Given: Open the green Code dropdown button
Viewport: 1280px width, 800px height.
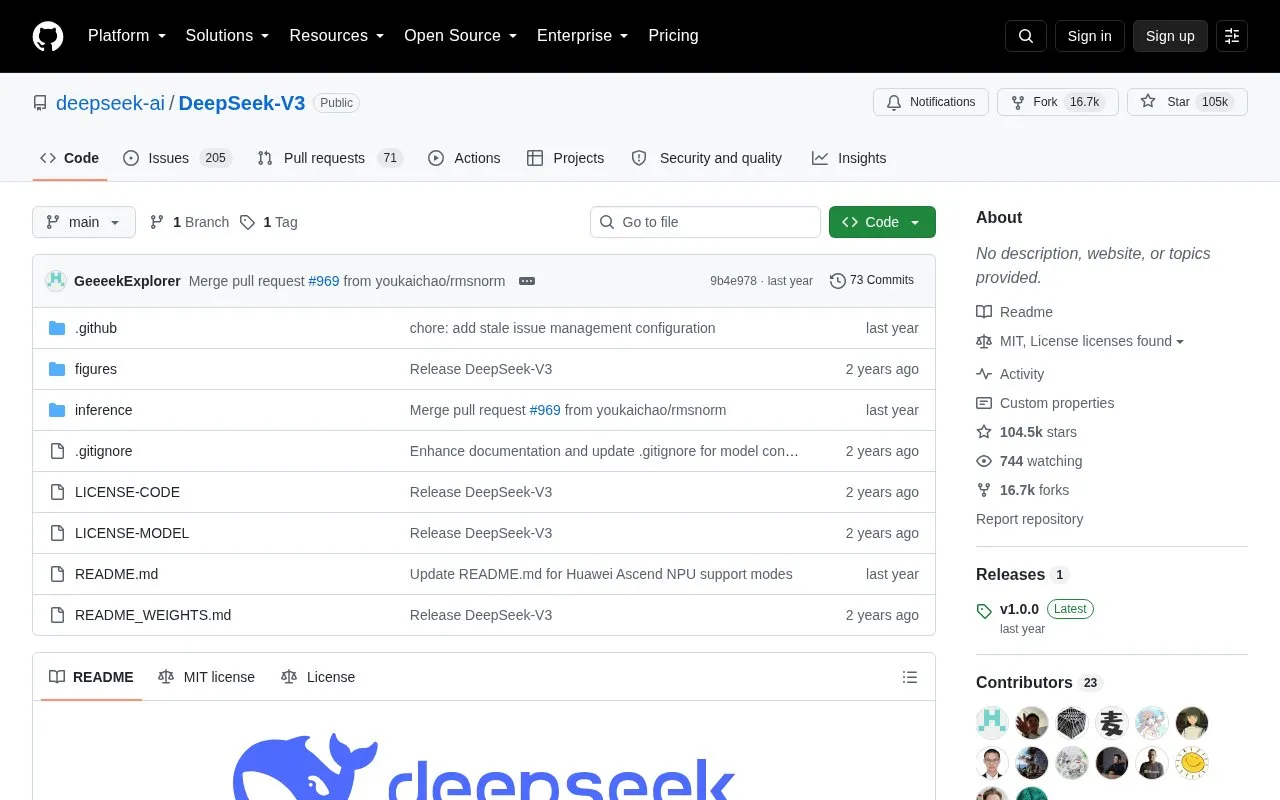Looking at the screenshot, I should click(882, 222).
